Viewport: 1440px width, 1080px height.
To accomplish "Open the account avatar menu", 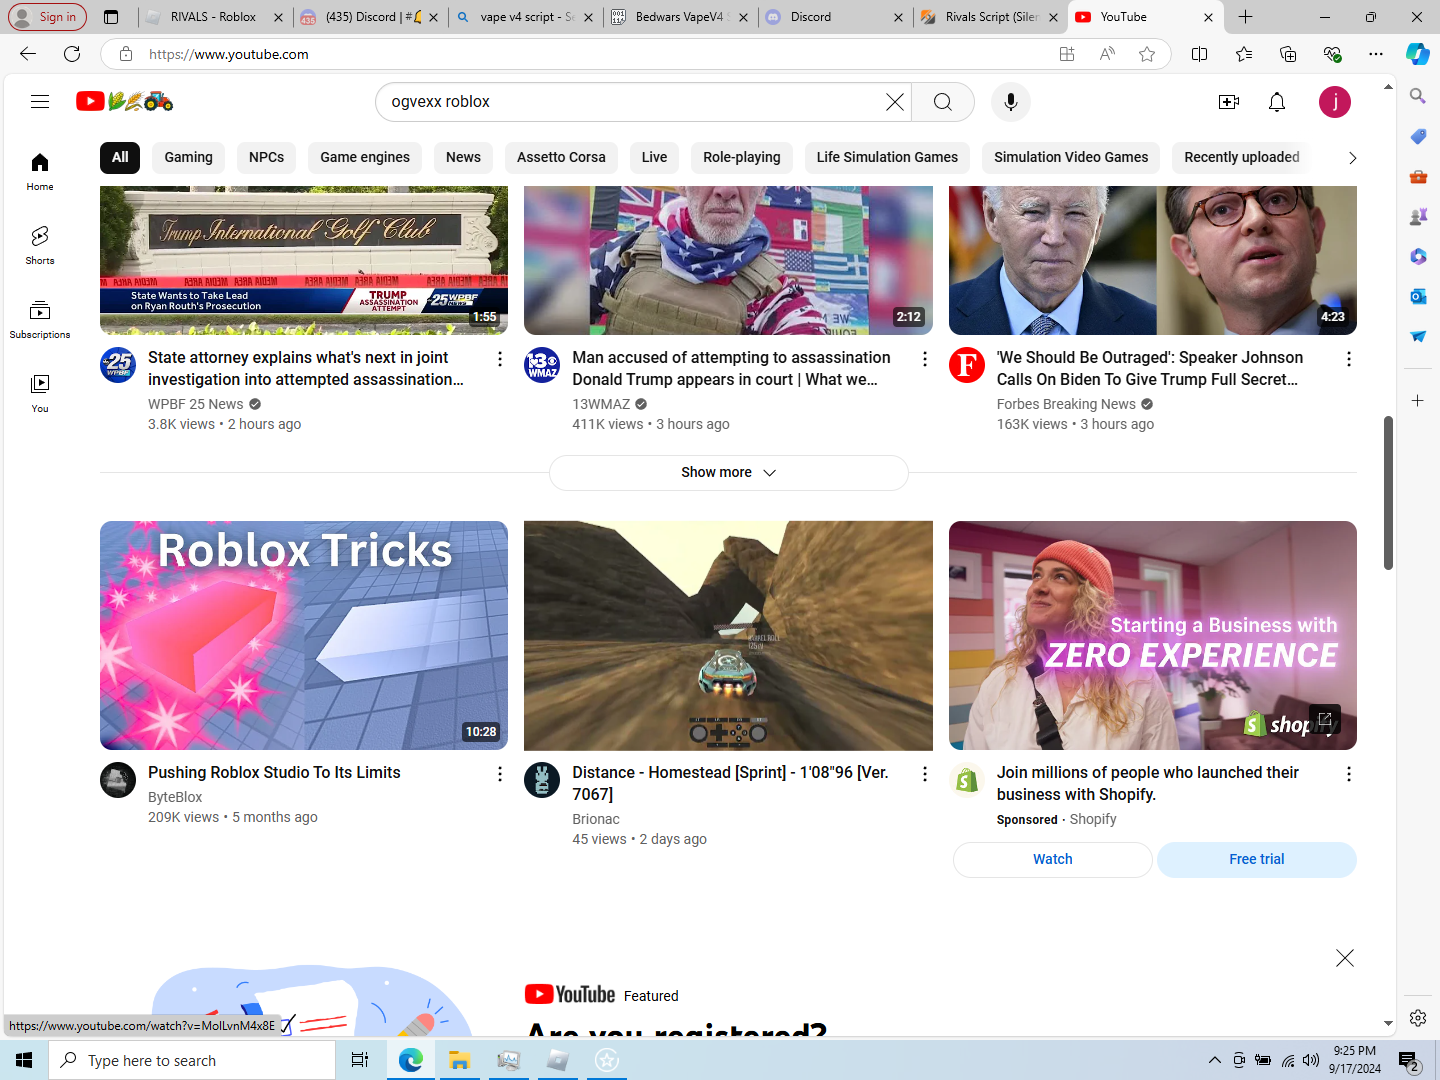I will pos(1335,102).
